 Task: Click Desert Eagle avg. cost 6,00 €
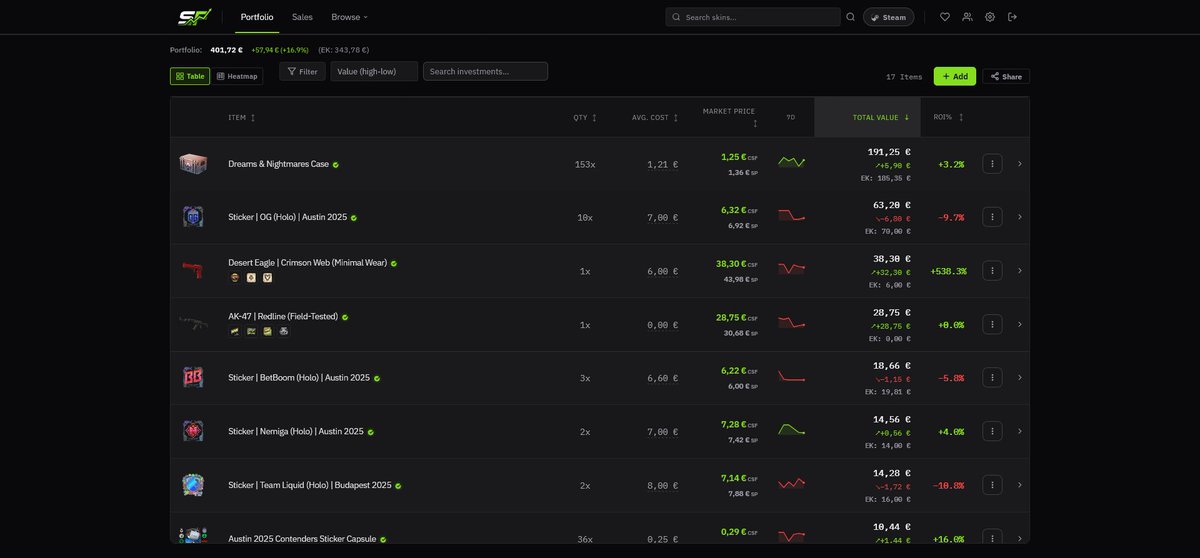tap(663, 271)
